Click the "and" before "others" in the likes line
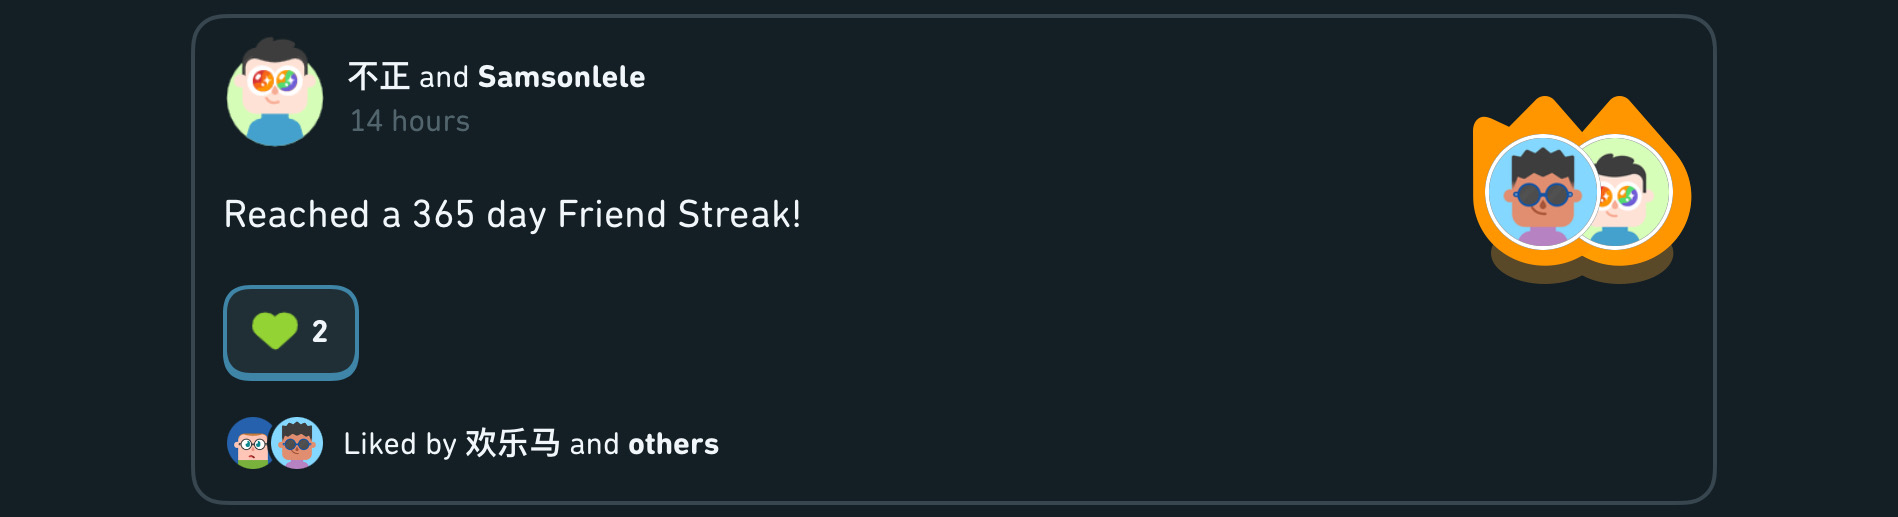1898x517 pixels. pyautogui.click(x=594, y=444)
